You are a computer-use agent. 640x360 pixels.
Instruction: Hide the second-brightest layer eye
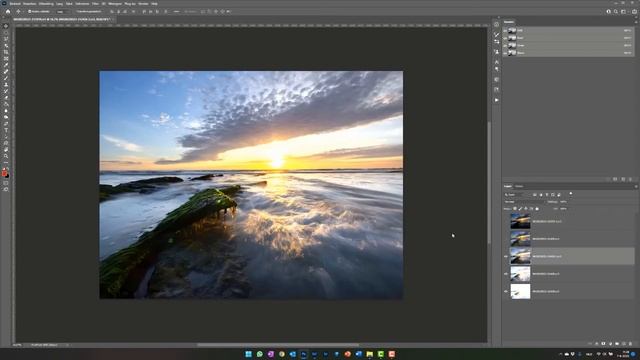coord(506,274)
